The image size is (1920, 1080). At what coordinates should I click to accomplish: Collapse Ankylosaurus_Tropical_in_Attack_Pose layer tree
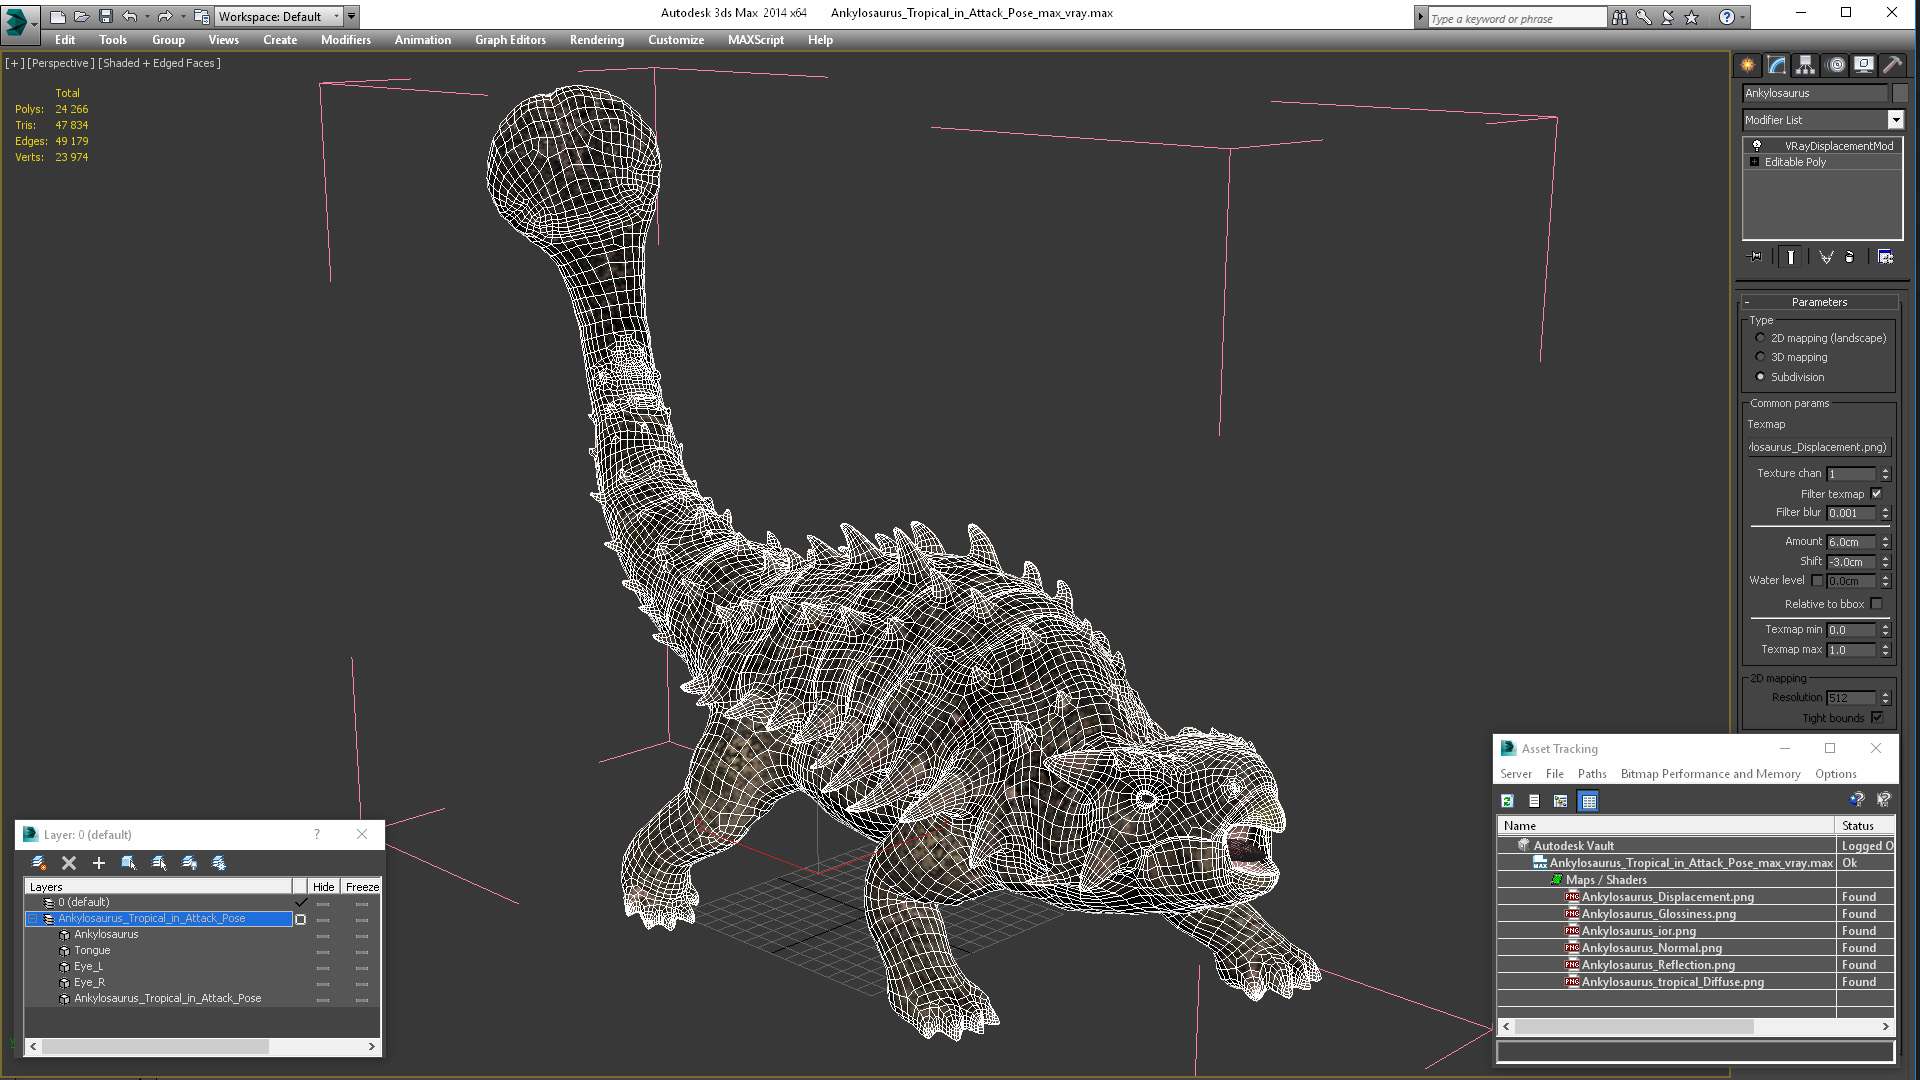[x=32, y=918]
